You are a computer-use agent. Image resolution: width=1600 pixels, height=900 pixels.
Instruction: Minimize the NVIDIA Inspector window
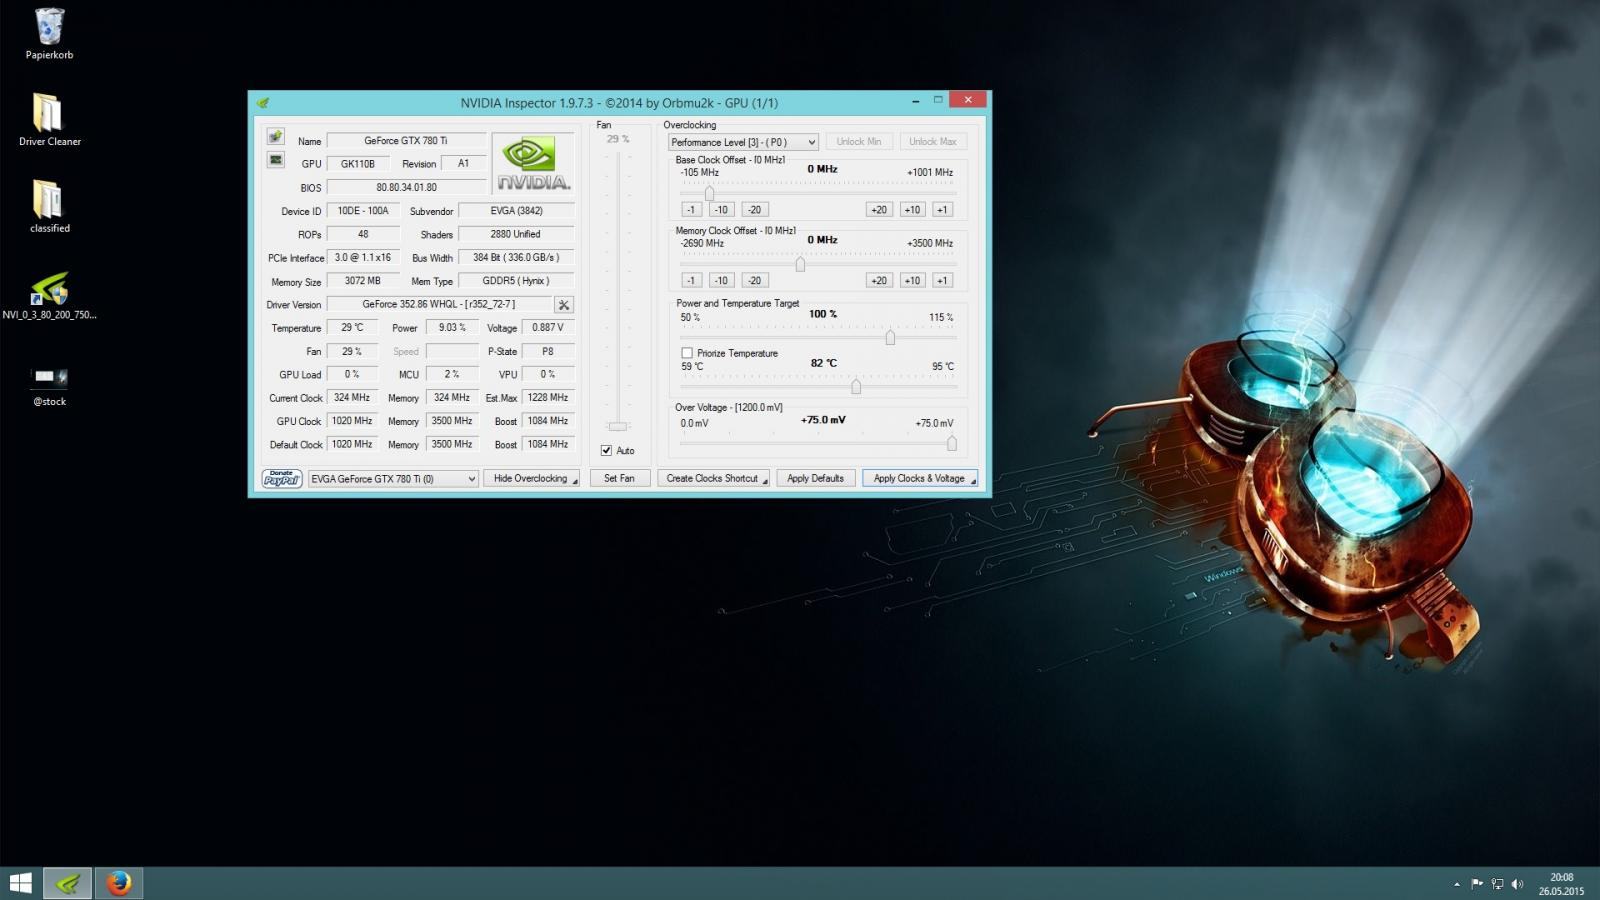coord(915,100)
